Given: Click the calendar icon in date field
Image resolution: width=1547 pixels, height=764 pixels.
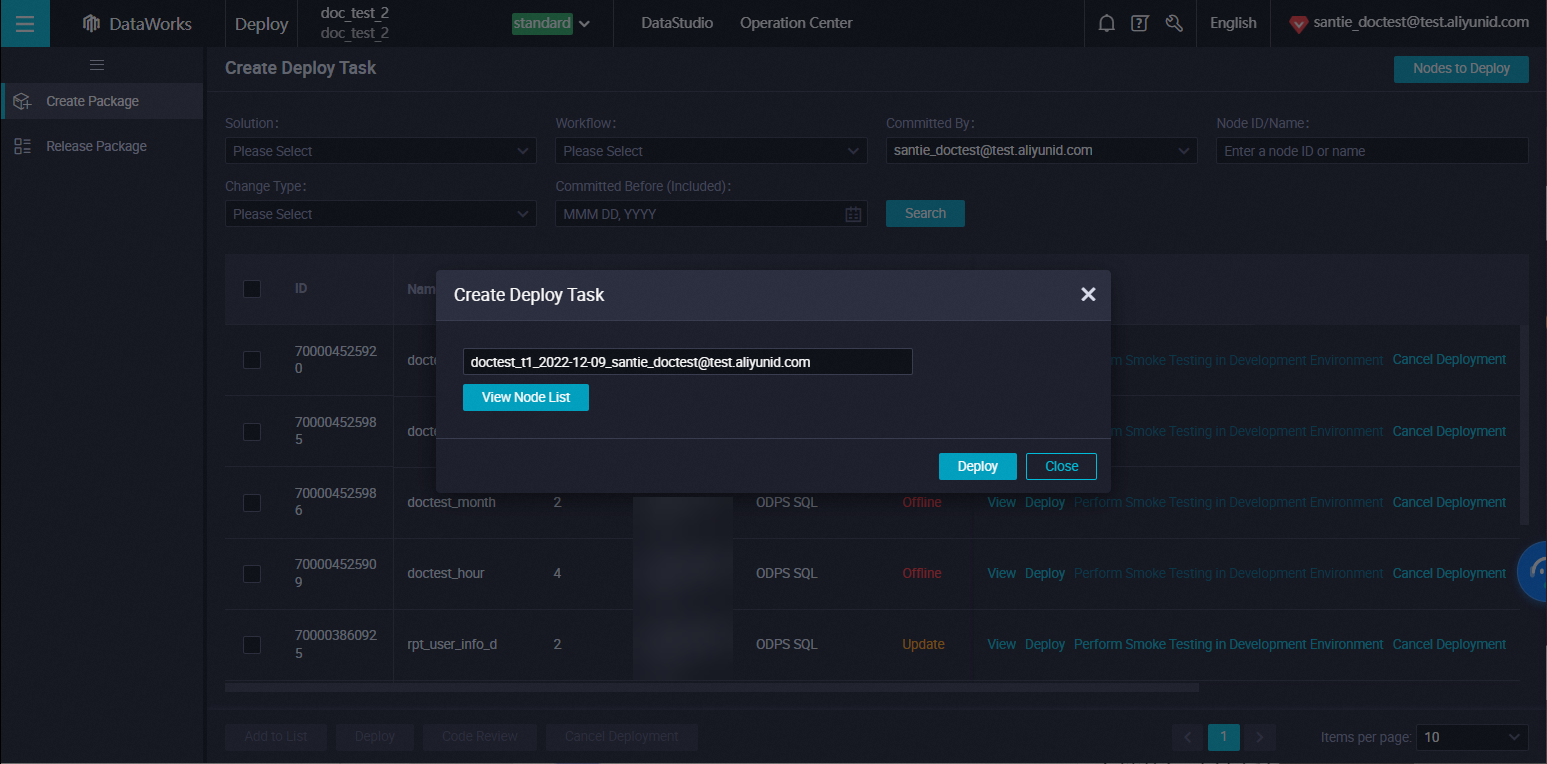Looking at the screenshot, I should coord(853,214).
